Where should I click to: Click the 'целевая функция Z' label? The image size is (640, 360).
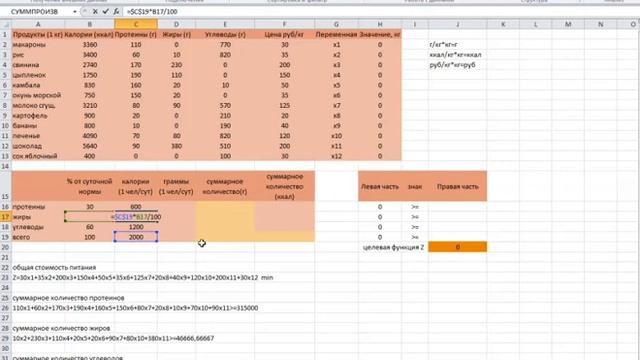[393, 247]
